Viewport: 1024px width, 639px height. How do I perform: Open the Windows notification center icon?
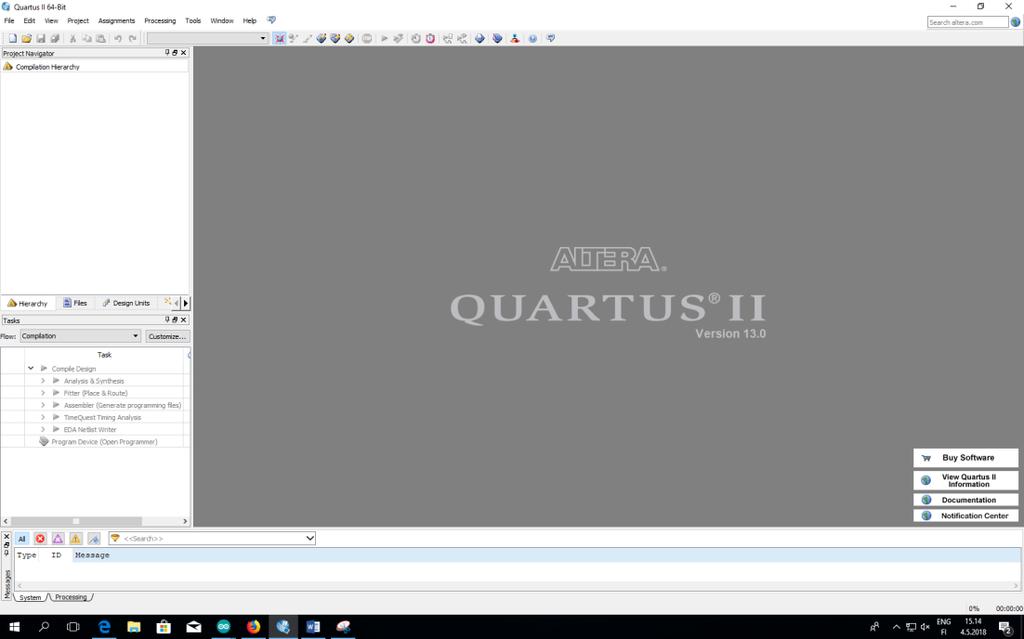pos(1006,627)
